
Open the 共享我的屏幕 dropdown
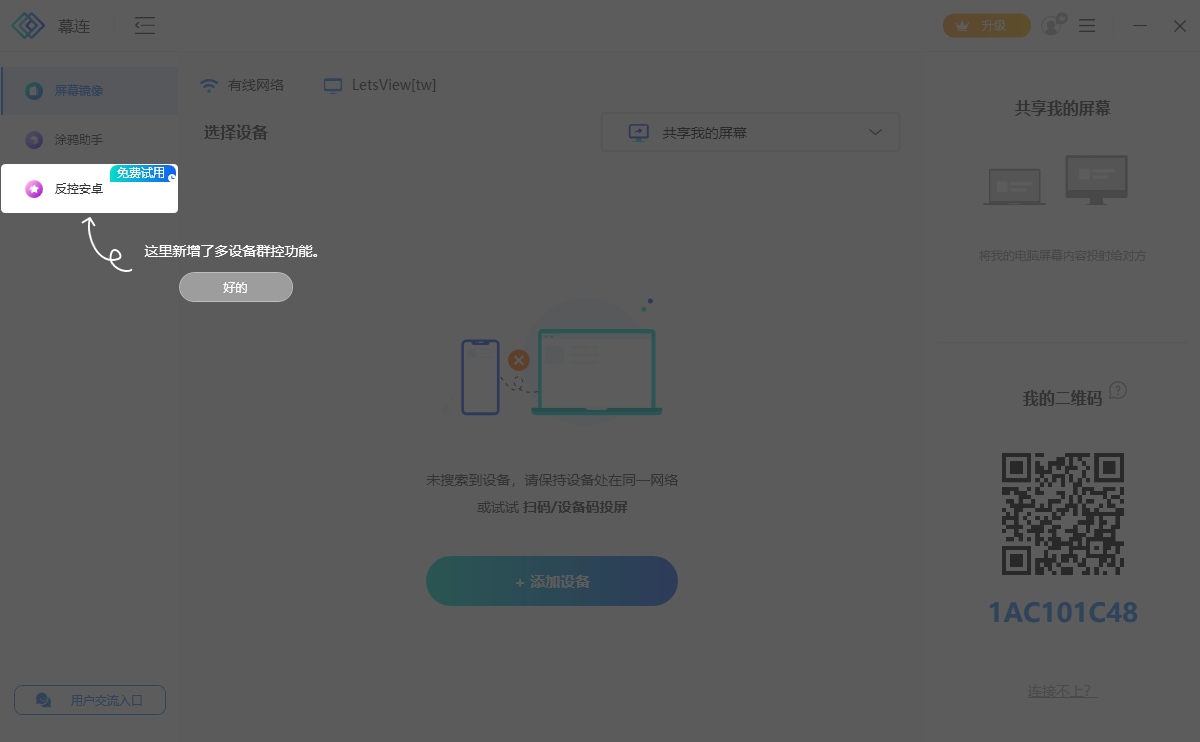coord(751,132)
